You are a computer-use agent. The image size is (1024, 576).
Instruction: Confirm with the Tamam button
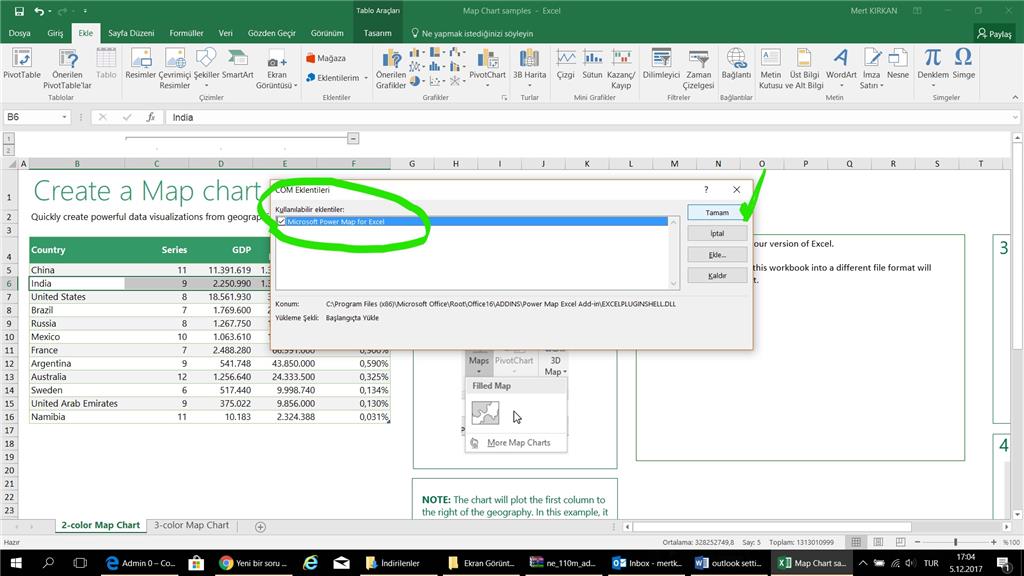(716, 212)
